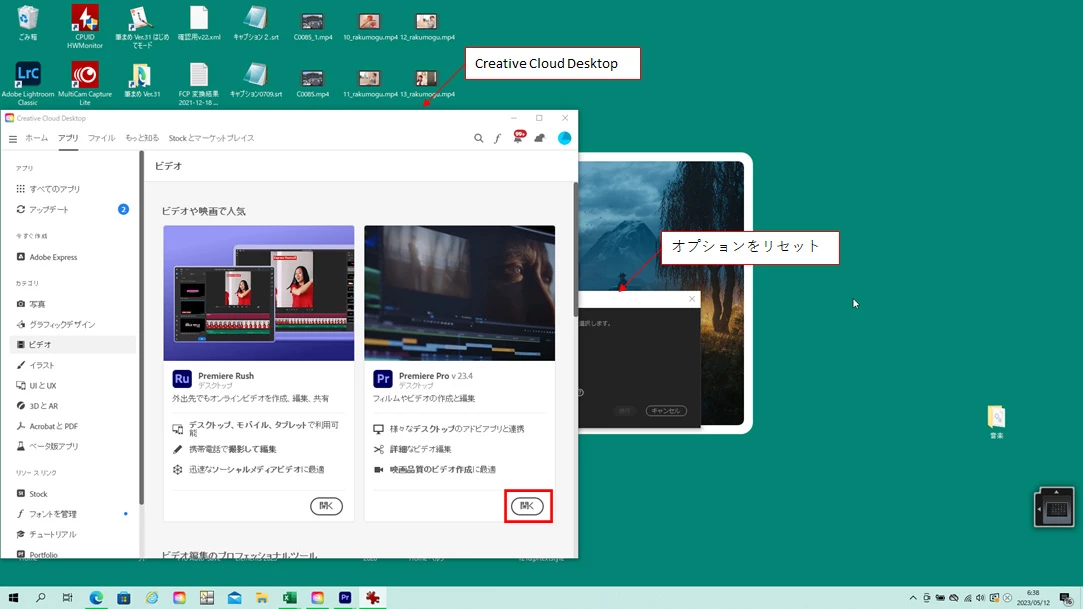Switch to the ファイル tab
1083x609 pixels.
[101, 138]
